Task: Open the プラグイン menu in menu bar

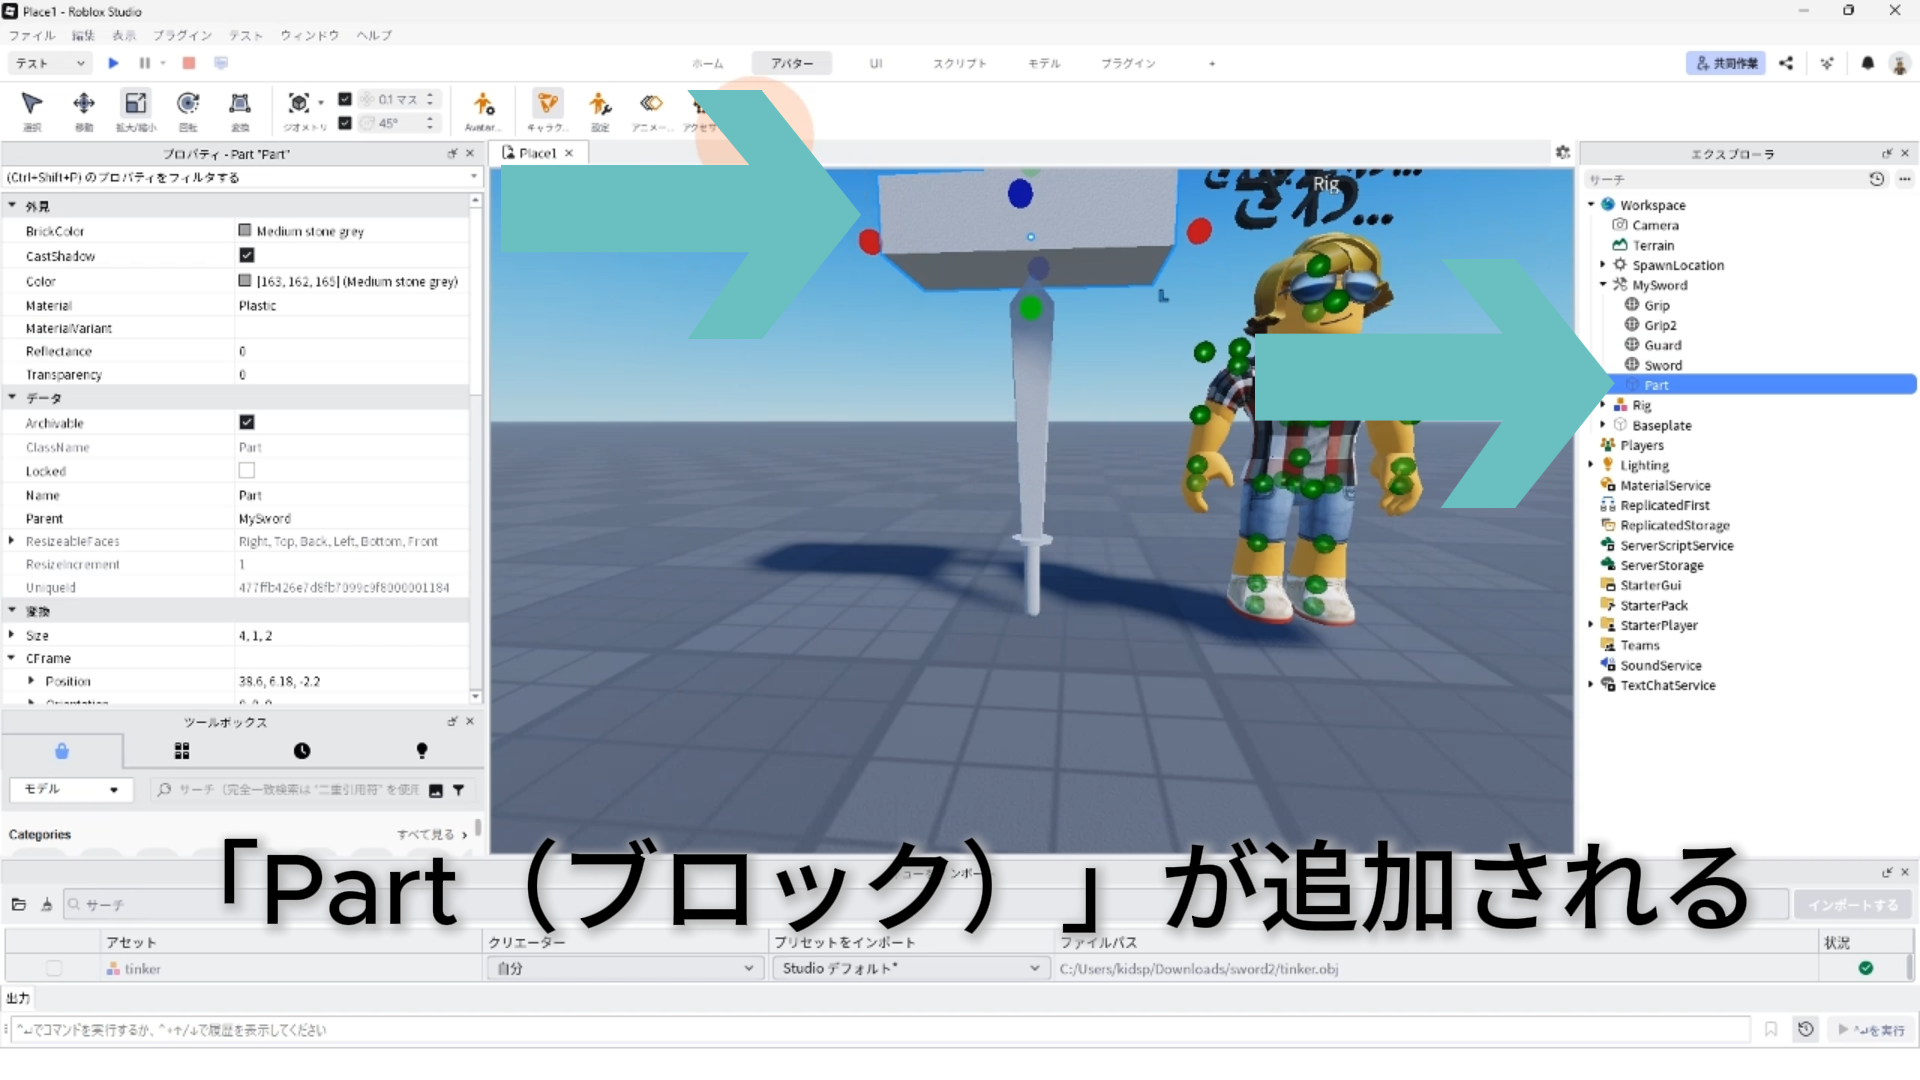Action: [x=182, y=35]
